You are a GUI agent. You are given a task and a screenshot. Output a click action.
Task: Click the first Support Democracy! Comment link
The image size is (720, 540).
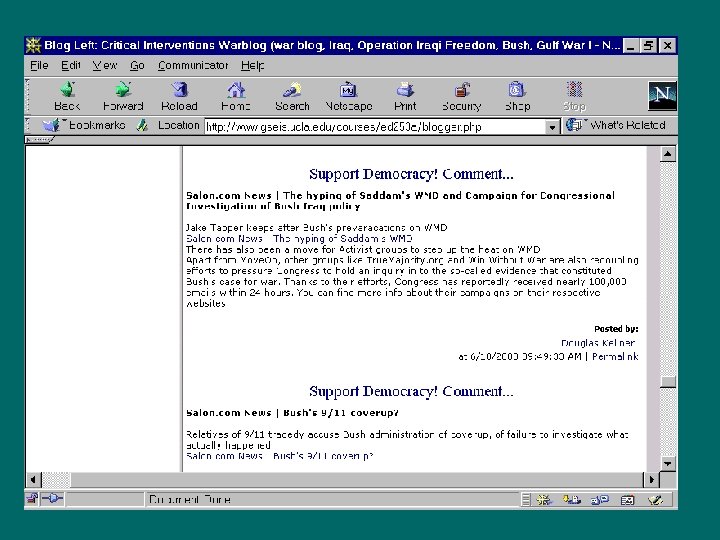click(411, 174)
